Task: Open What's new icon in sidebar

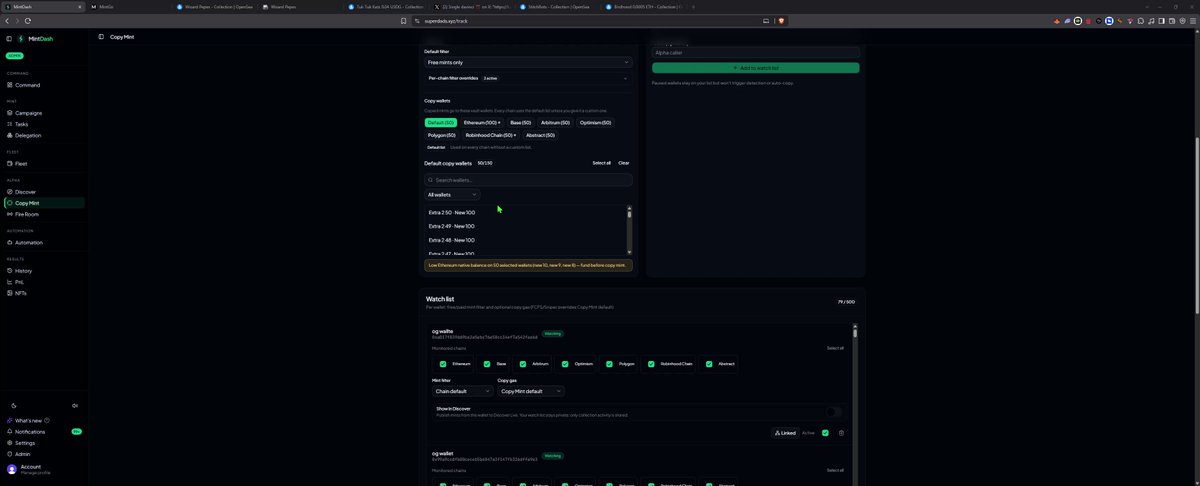Action: pos(9,421)
